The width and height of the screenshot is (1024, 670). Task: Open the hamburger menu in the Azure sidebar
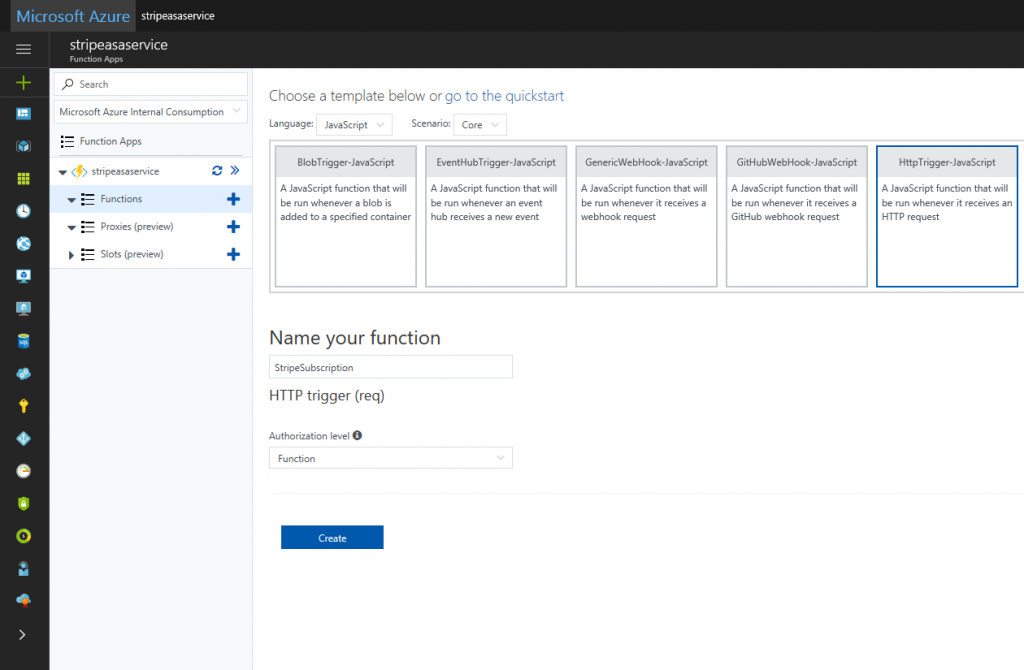click(24, 50)
